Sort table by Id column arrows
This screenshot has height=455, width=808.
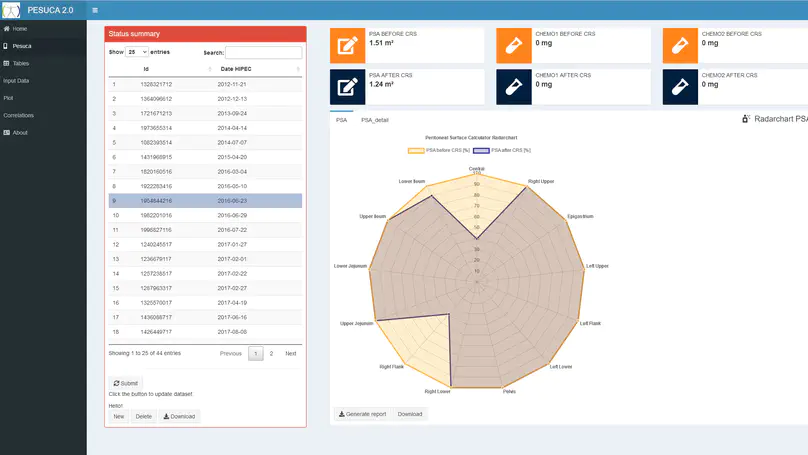click(210, 69)
